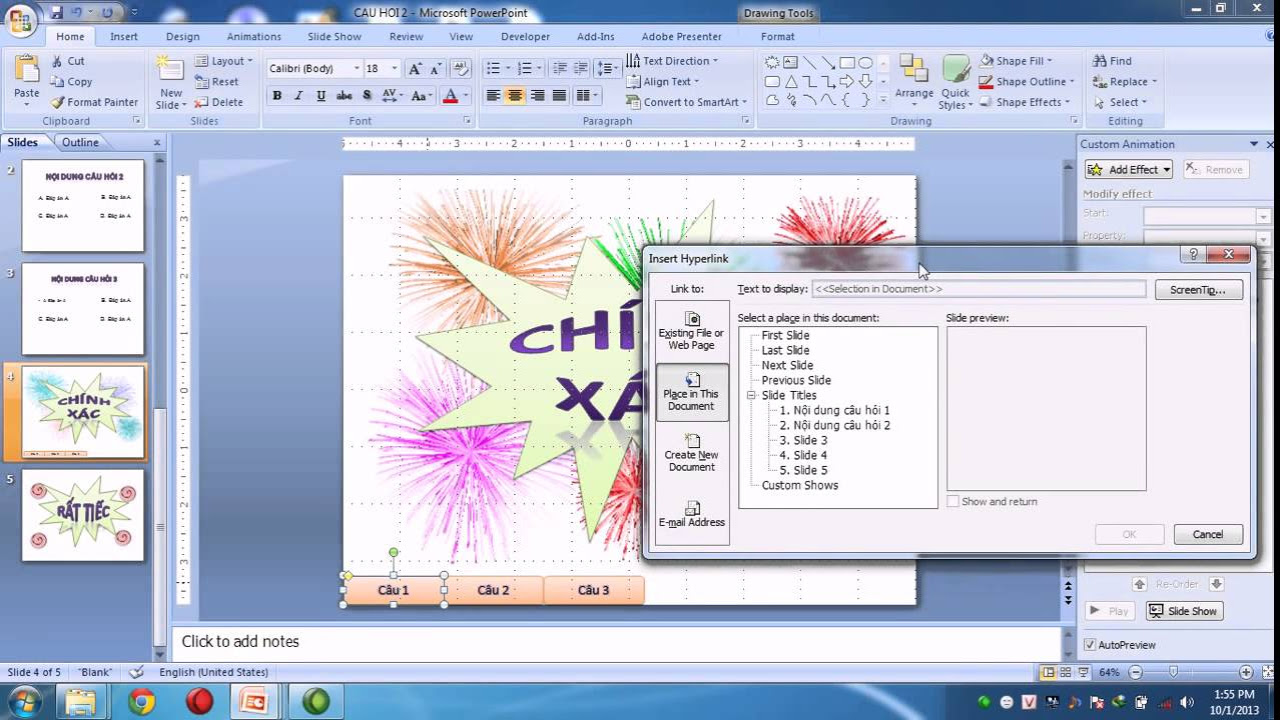Image resolution: width=1280 pixels, height=720 pixels.
Task: Adjust the zoom slider handle
Action: (x=1173, y=672)
